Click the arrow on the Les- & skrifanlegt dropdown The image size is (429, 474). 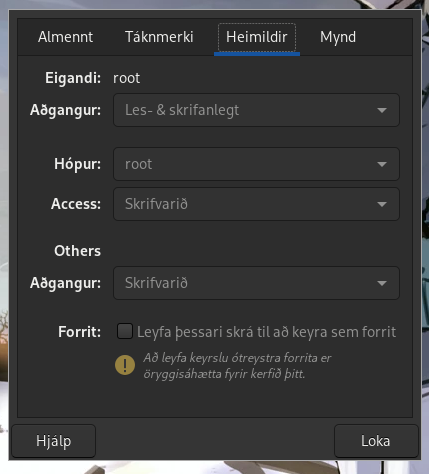[382, 110]
